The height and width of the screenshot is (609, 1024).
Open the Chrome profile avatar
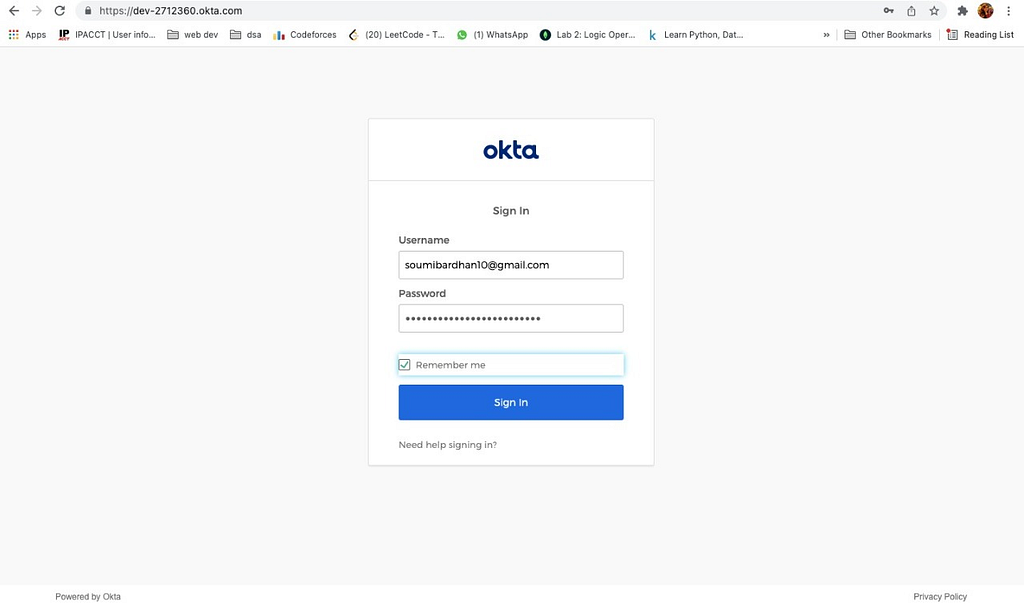point(985,10)
